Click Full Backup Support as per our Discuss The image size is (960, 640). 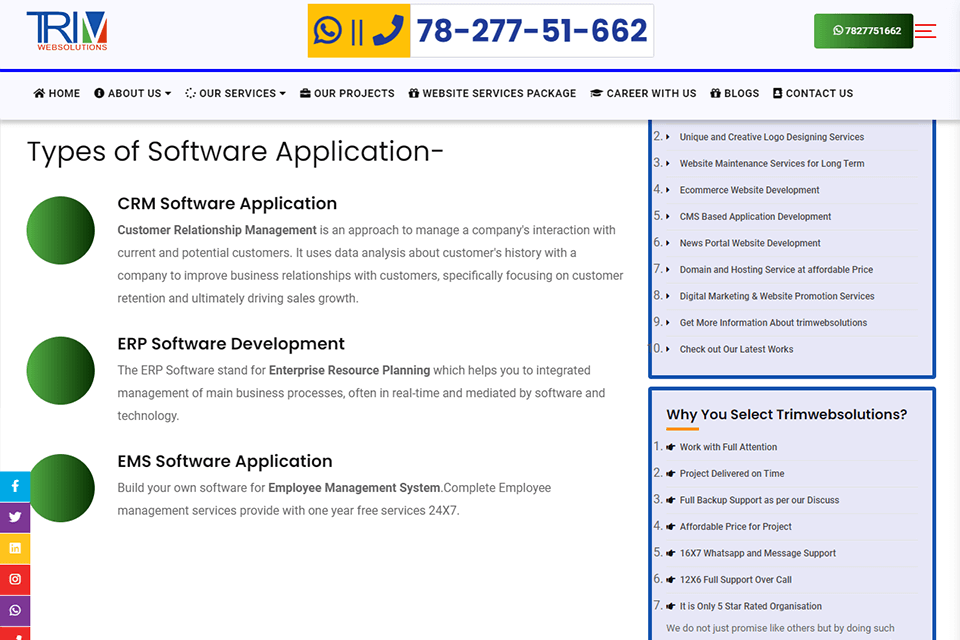pos(759,500)
